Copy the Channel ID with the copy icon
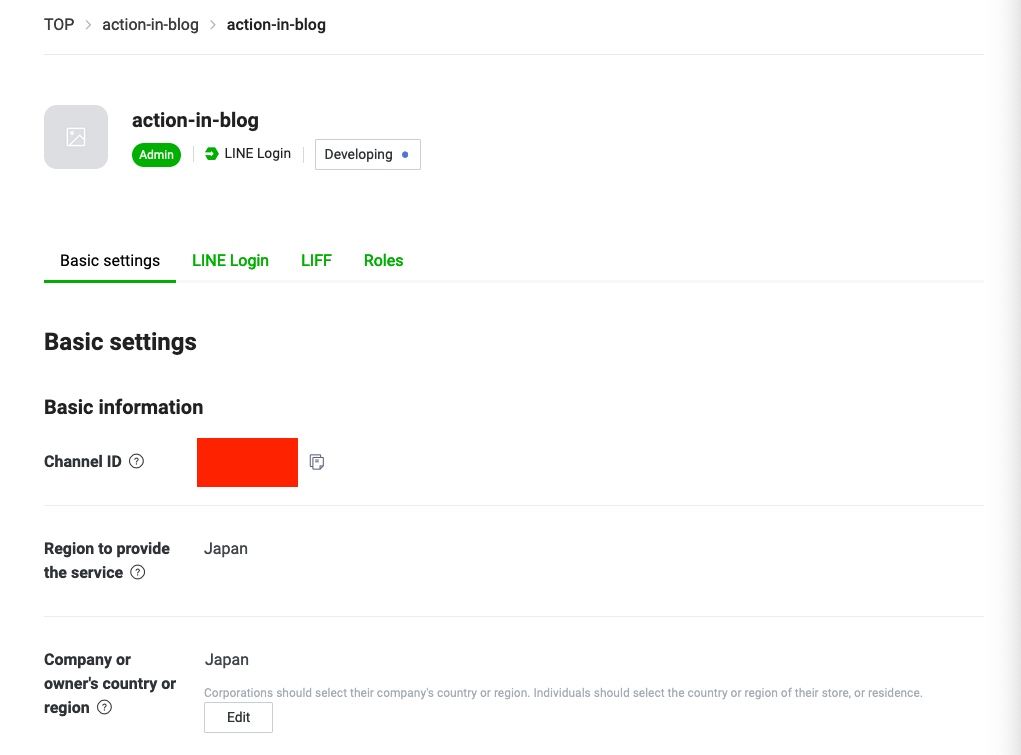 coord(316,462)
